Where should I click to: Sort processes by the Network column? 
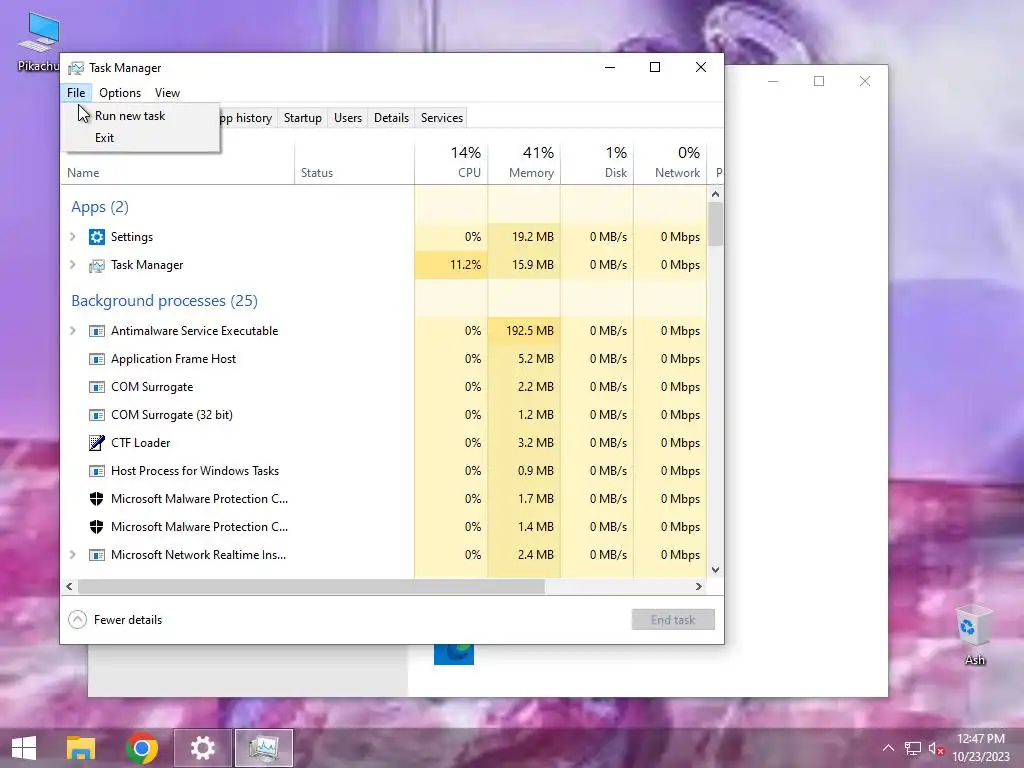tap(671, 163)
